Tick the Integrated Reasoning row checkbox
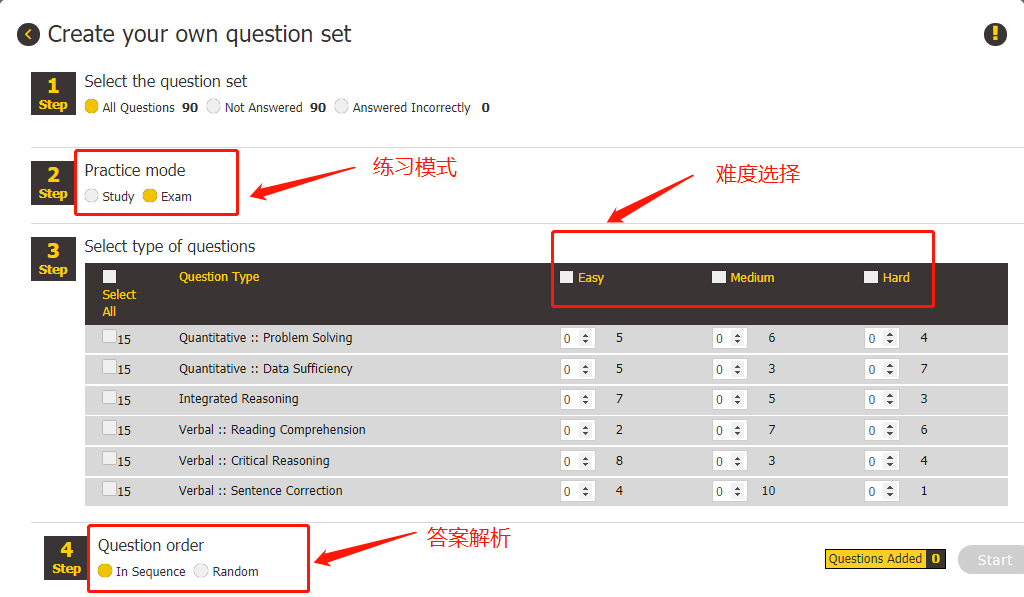 [109, 399]
